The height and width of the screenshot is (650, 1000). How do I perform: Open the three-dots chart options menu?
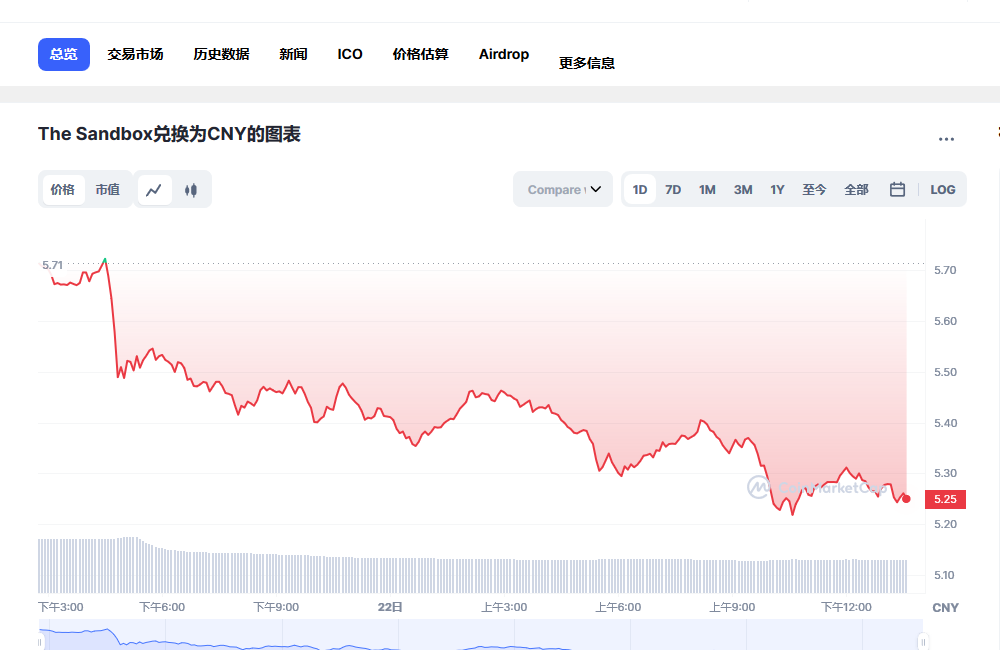coord(946,139)
